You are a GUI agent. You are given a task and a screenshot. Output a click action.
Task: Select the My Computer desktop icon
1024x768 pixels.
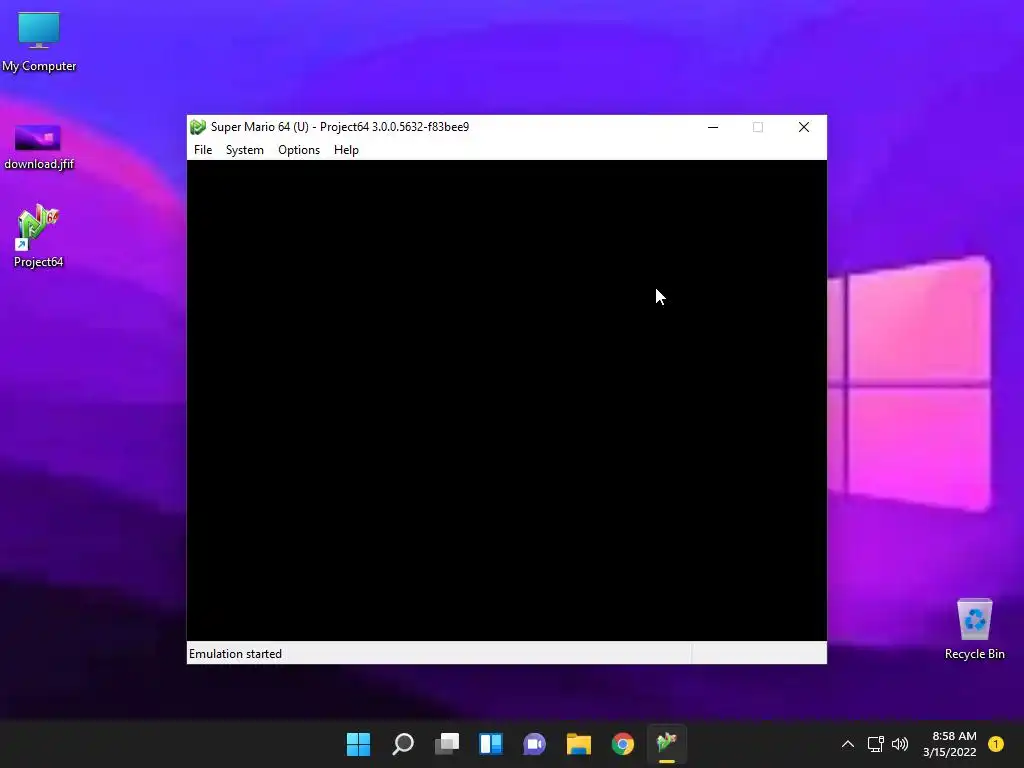tap(39, 42)
